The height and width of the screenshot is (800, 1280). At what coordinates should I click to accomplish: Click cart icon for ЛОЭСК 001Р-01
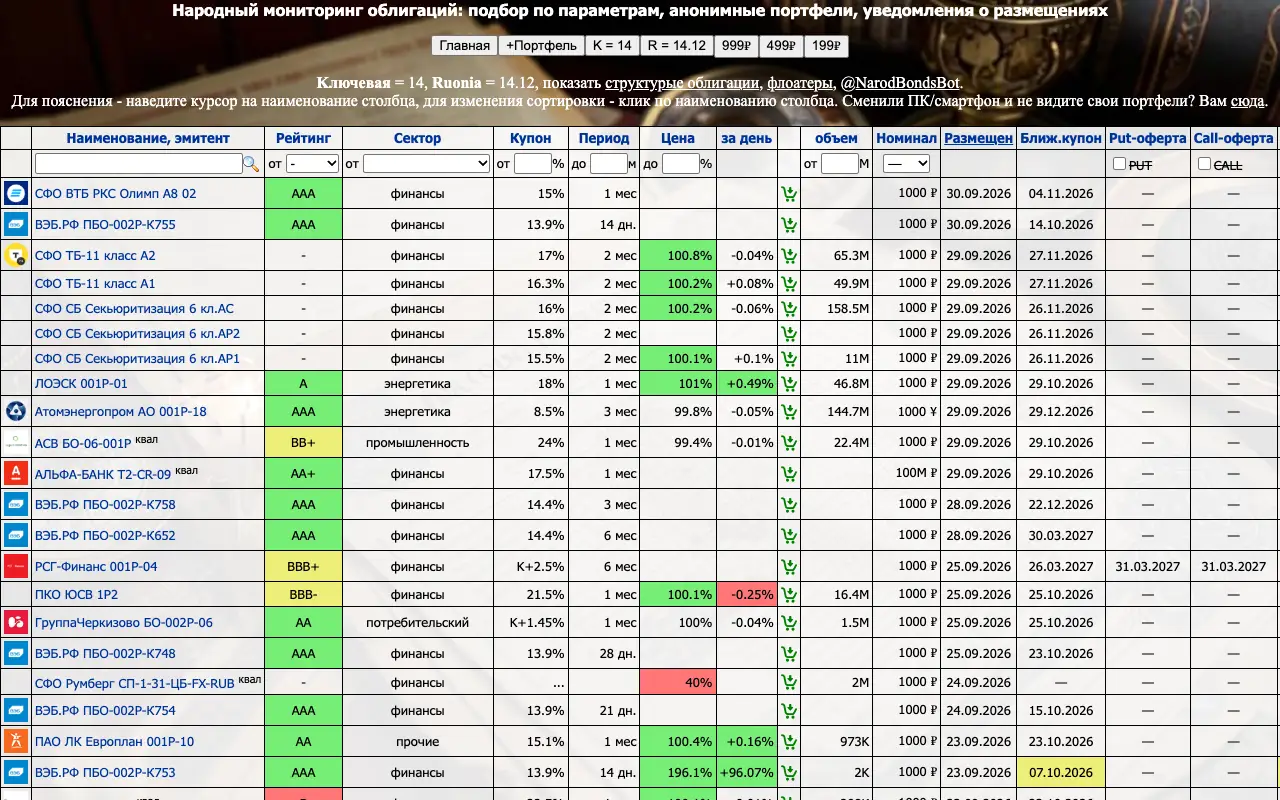pos(789,384)
